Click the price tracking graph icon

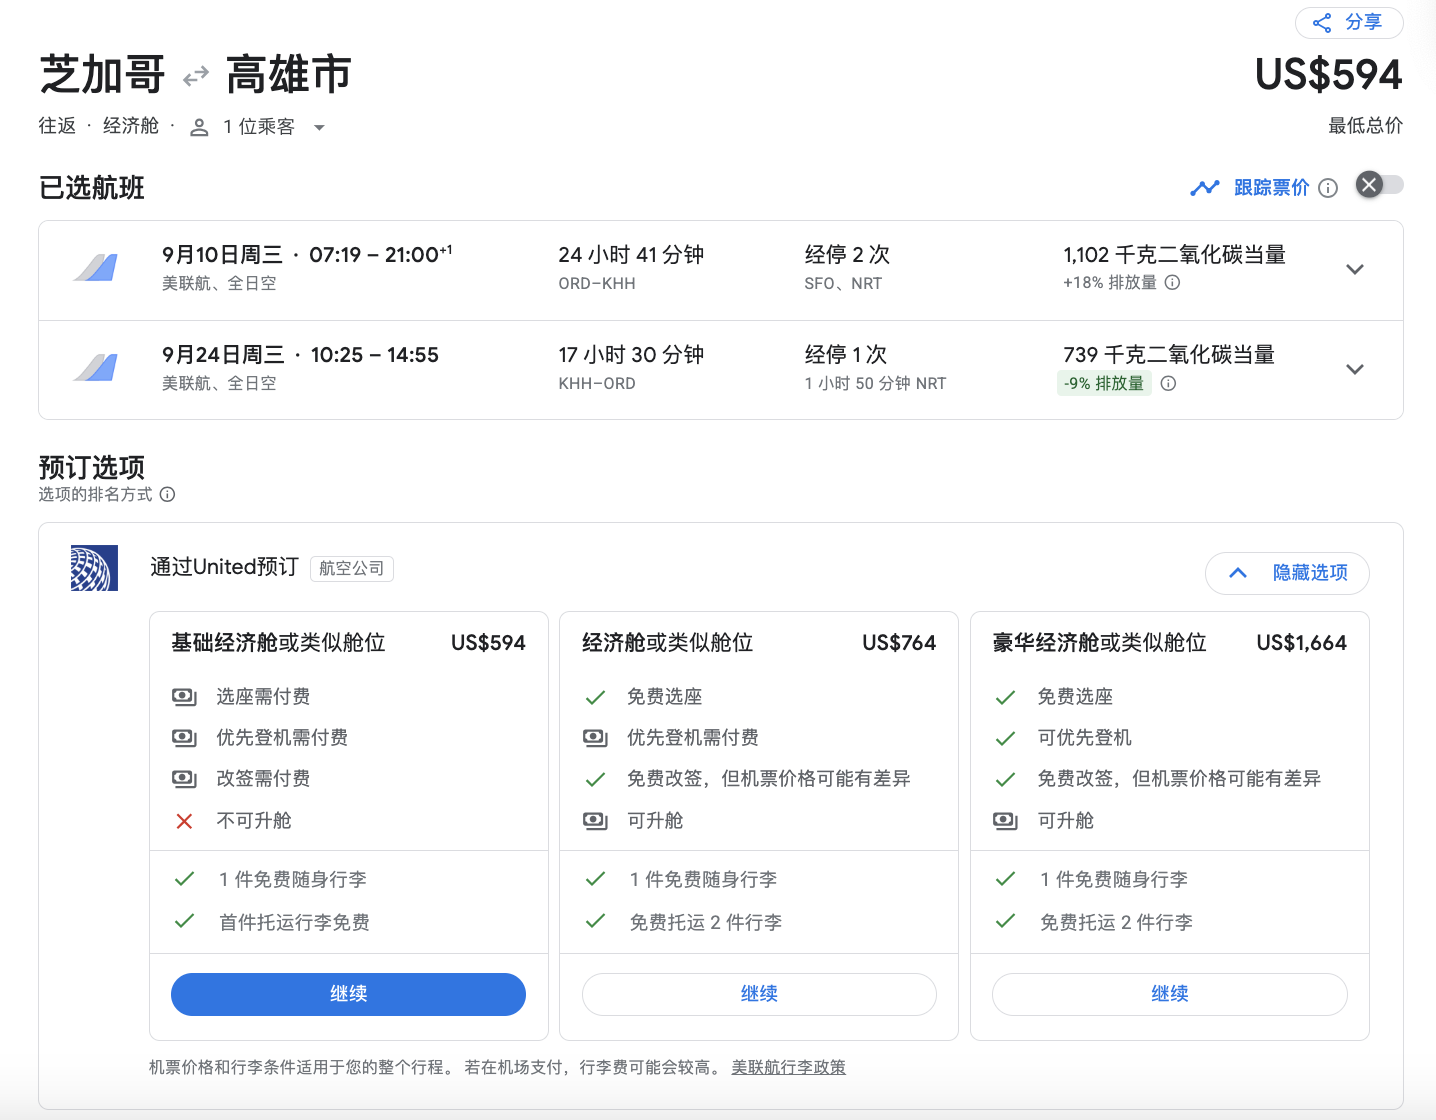1204,188
